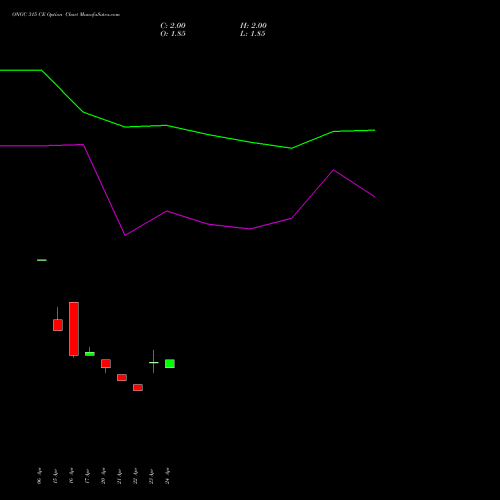Click the 'H: 2.00' high value

(253, 26)
